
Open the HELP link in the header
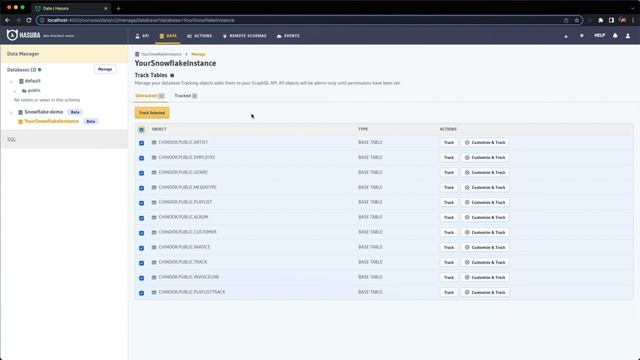[599, 36]
